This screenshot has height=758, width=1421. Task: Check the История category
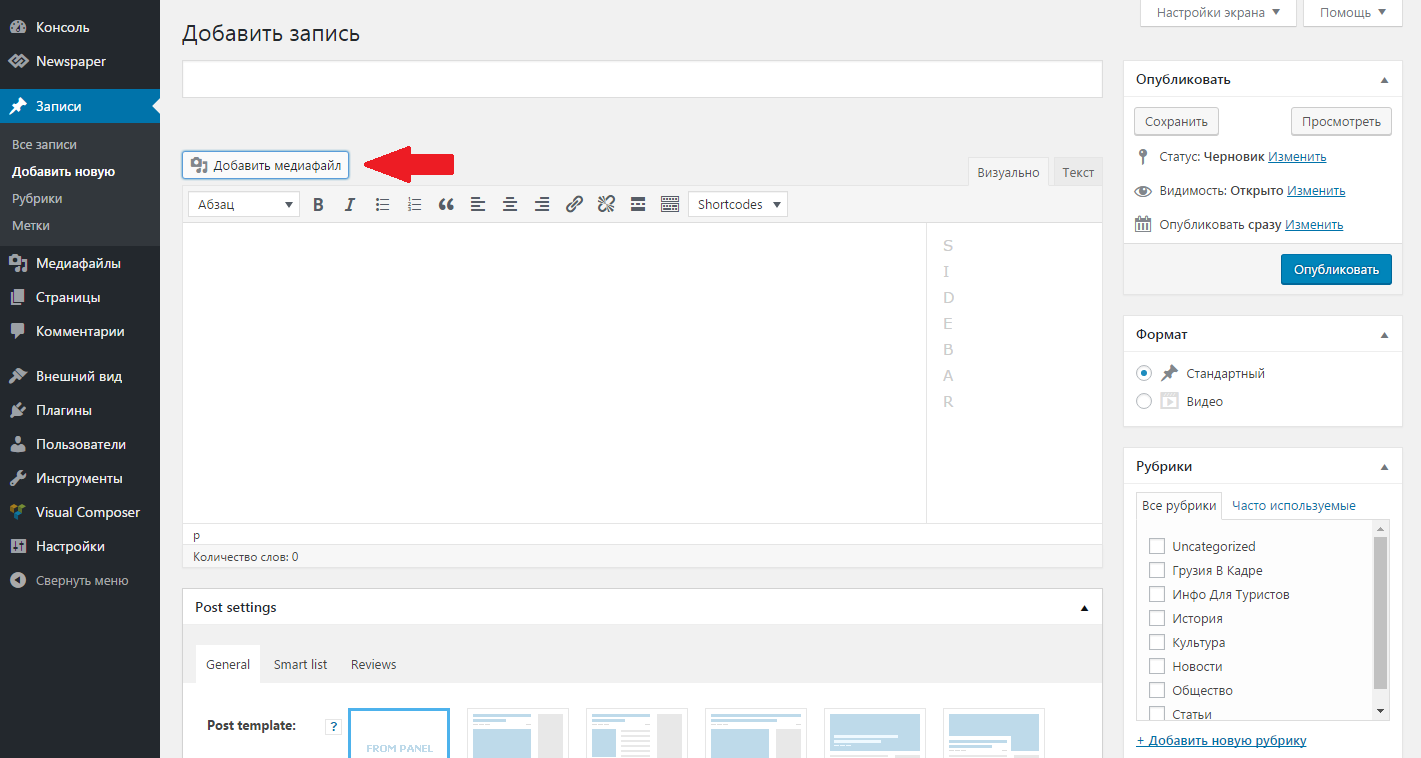click(x=1157, y=618)
